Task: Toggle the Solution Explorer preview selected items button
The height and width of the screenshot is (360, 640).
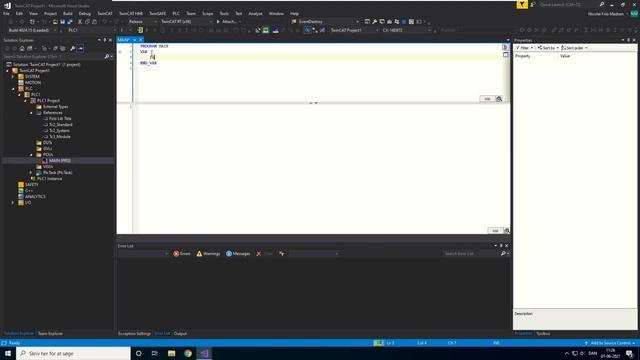Action: tap(80, 48)
